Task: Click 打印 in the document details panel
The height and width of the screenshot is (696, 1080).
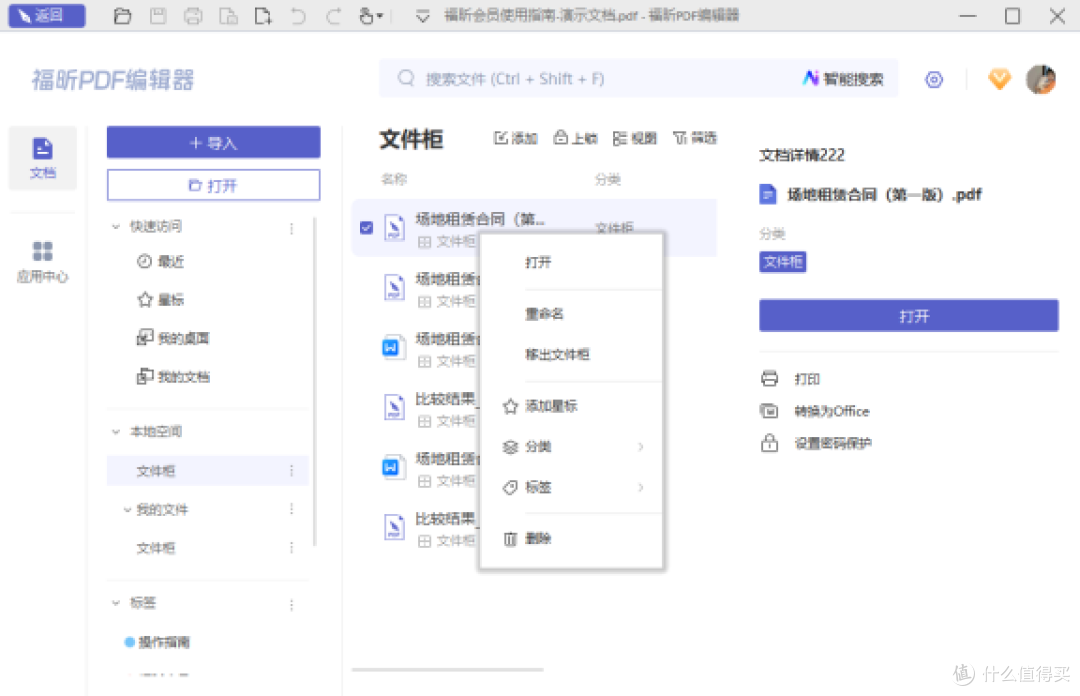Action: [789, 378]
